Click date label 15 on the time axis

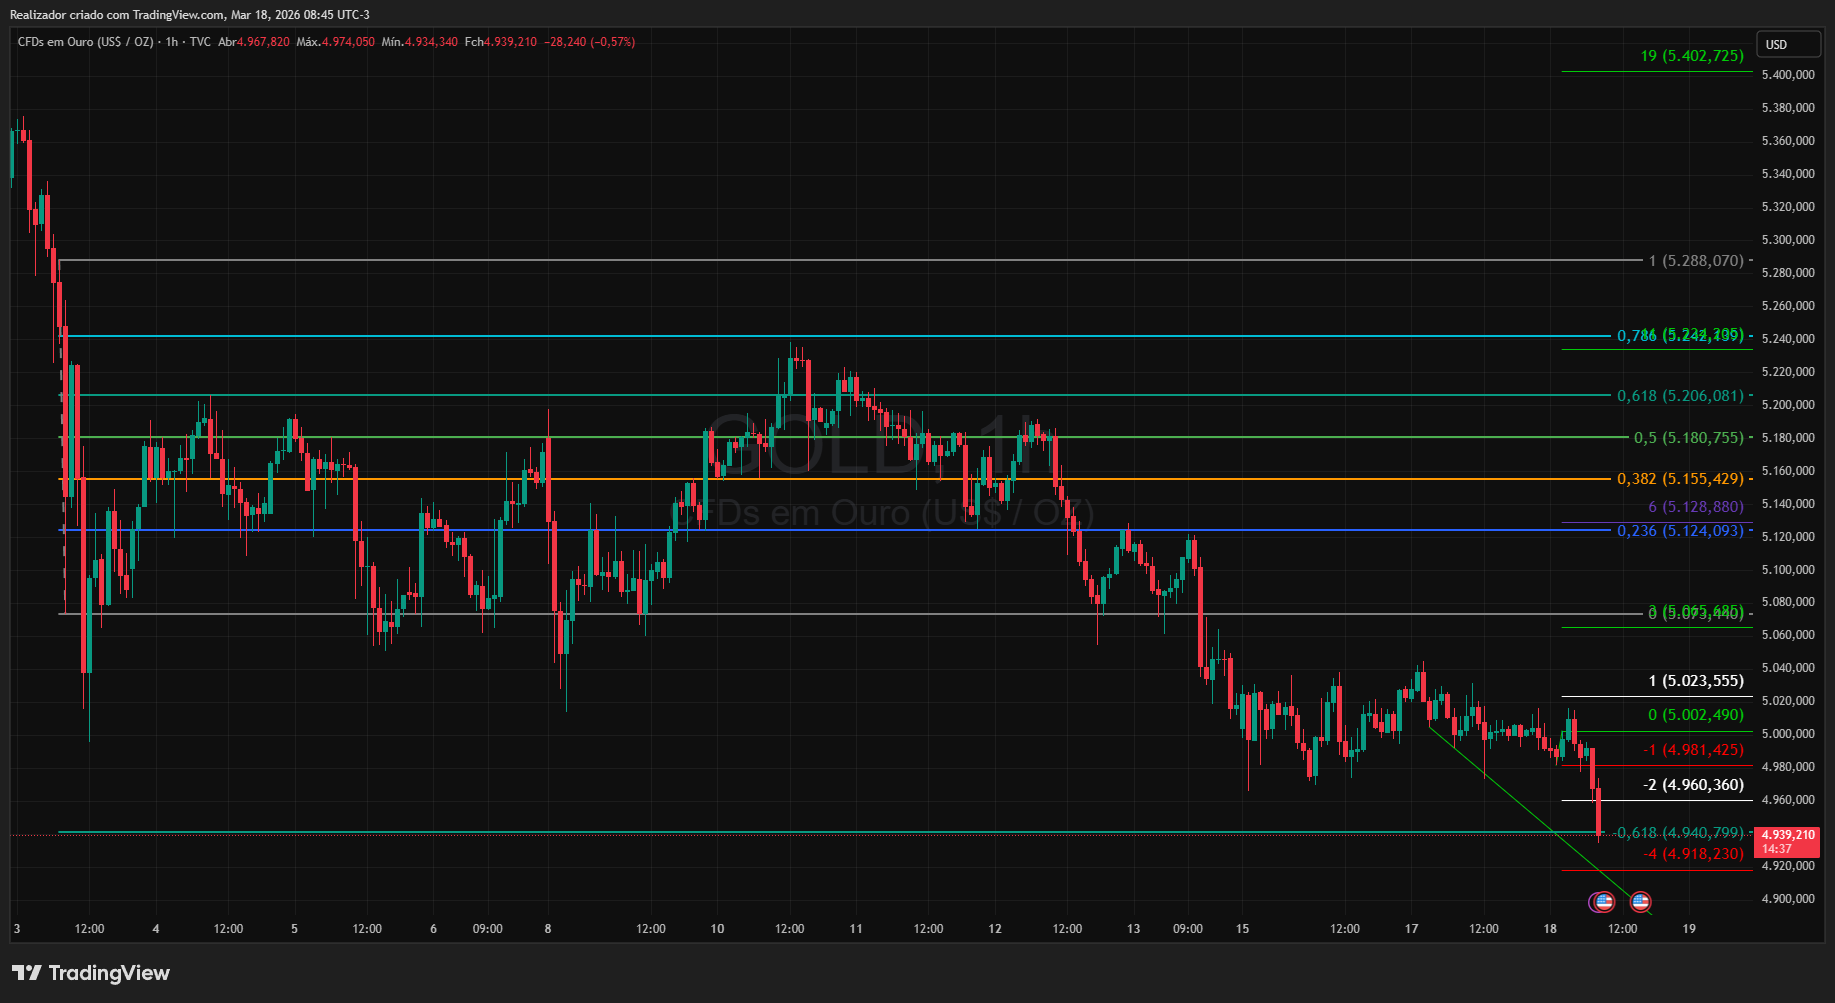click(1242, 929)
